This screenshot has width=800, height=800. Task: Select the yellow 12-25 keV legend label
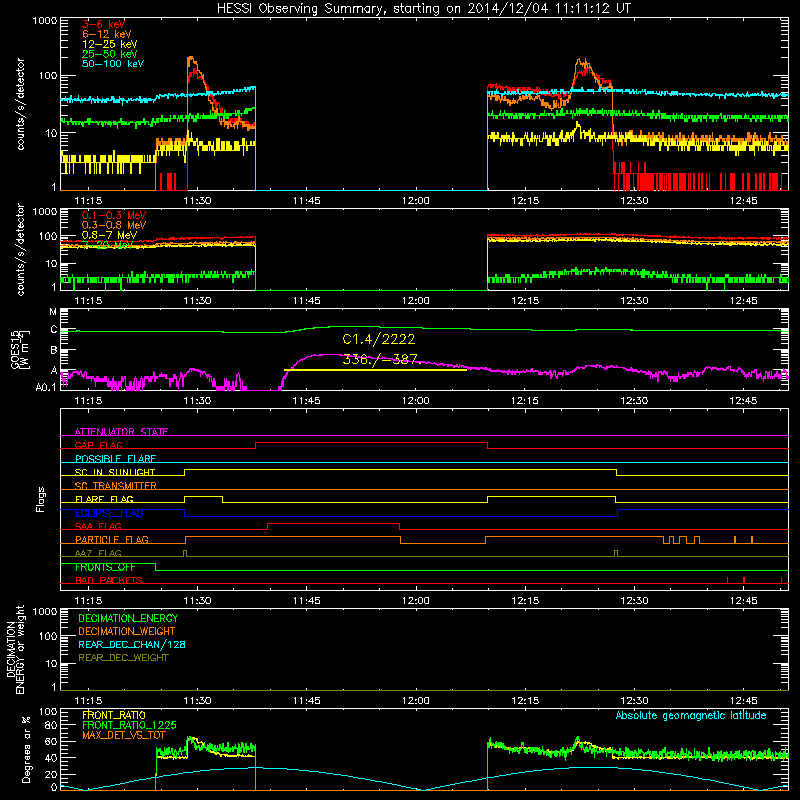point(109,44)
